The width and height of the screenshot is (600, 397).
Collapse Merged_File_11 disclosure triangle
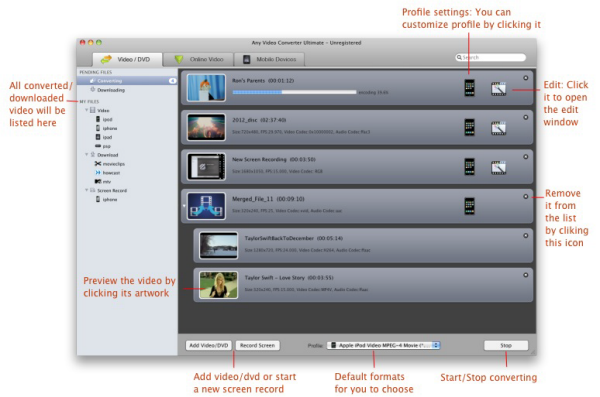pyautogui.click(x=184, y=206)
